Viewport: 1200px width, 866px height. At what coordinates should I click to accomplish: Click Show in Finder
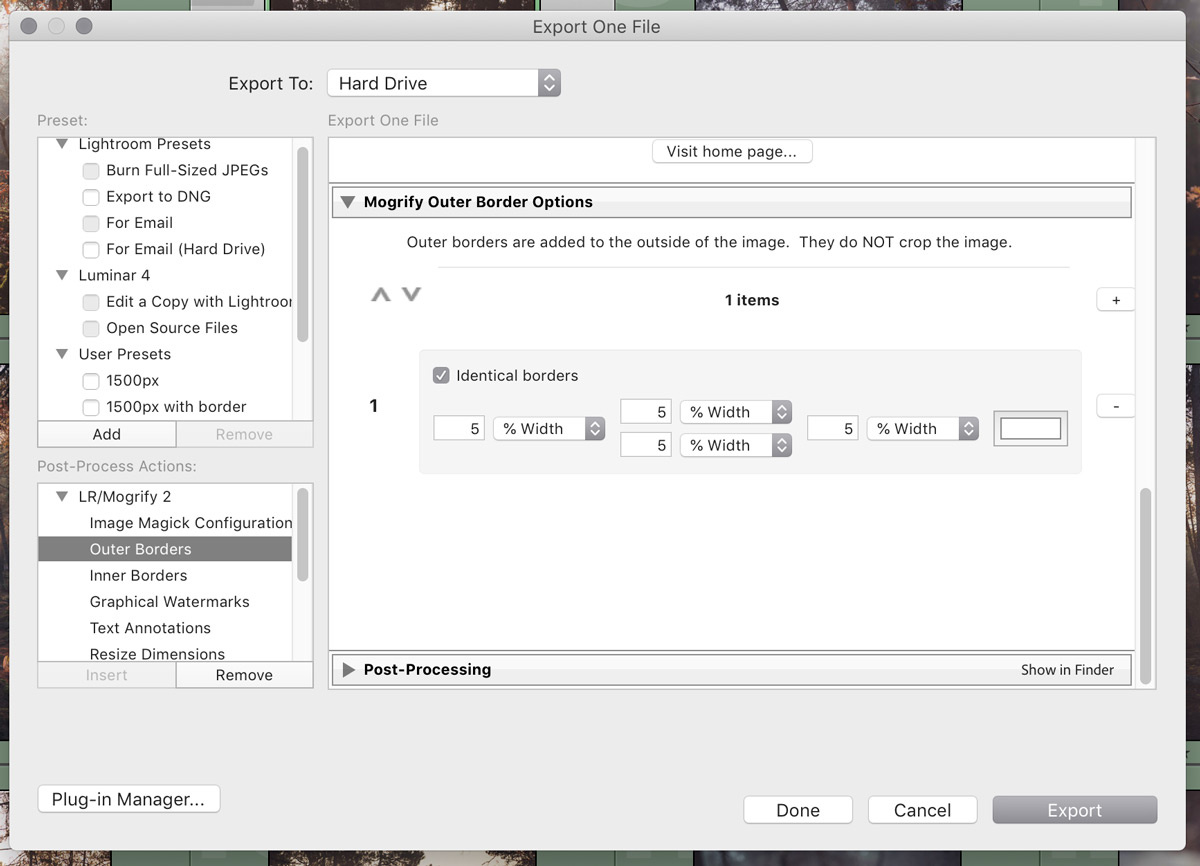point(1067,670)
